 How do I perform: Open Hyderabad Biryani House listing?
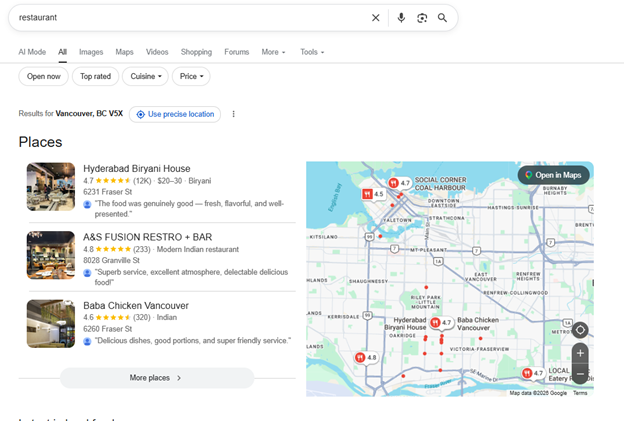coord(136,169)
